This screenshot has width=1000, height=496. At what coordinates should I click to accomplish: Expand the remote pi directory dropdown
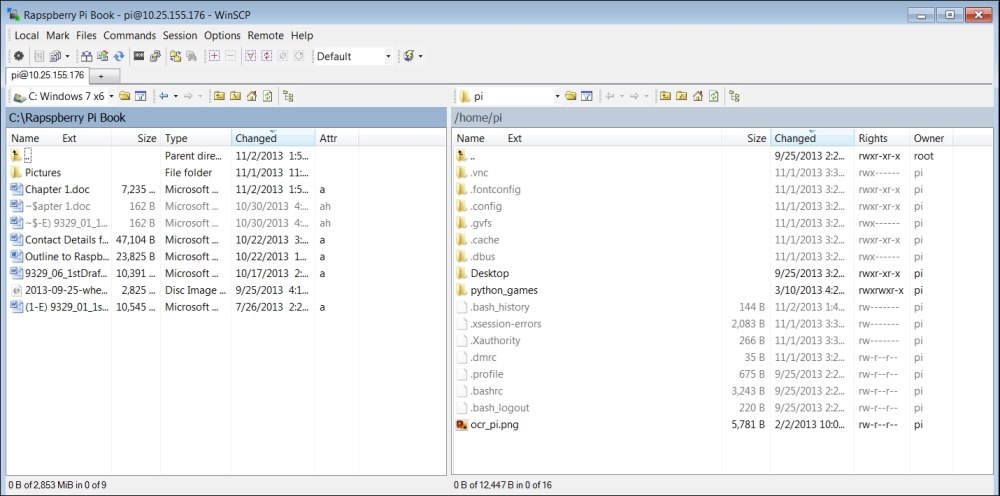pos(557,96)
